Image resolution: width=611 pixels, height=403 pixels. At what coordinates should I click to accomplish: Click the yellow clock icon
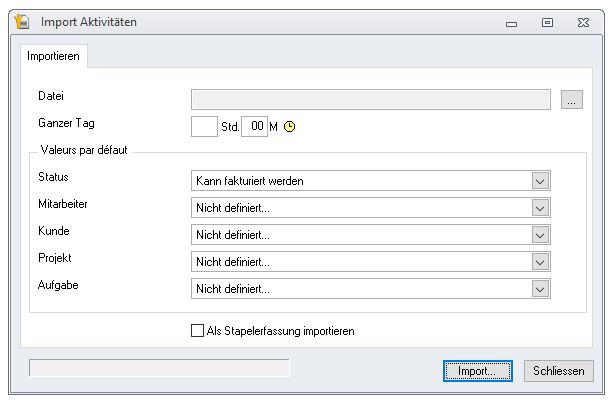pos(289,127)
